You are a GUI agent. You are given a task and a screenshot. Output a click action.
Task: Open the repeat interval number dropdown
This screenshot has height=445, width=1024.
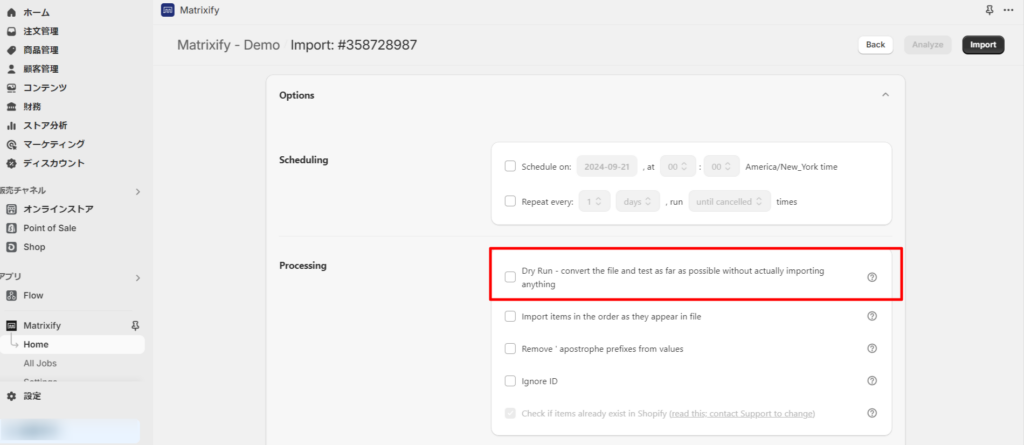click(595, 202)
